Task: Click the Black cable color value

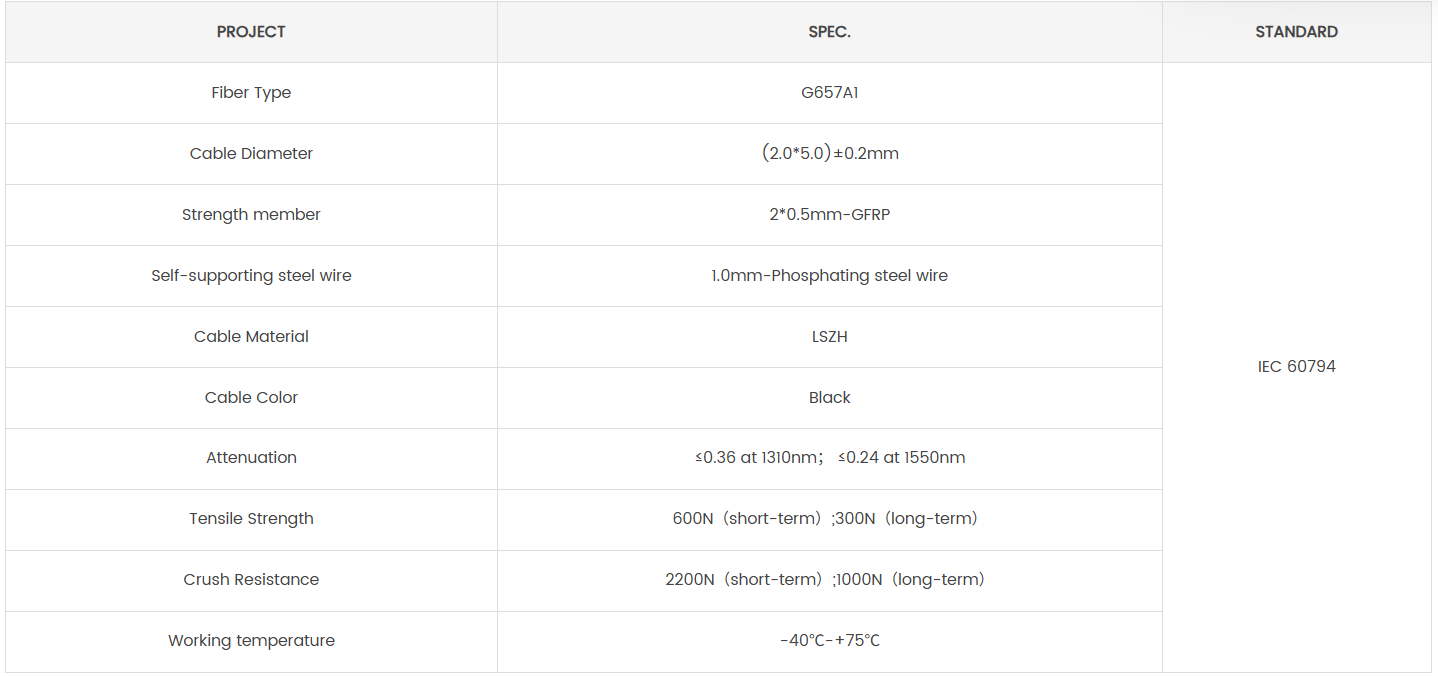Action: pyautogui.click(x=829, y=398)
